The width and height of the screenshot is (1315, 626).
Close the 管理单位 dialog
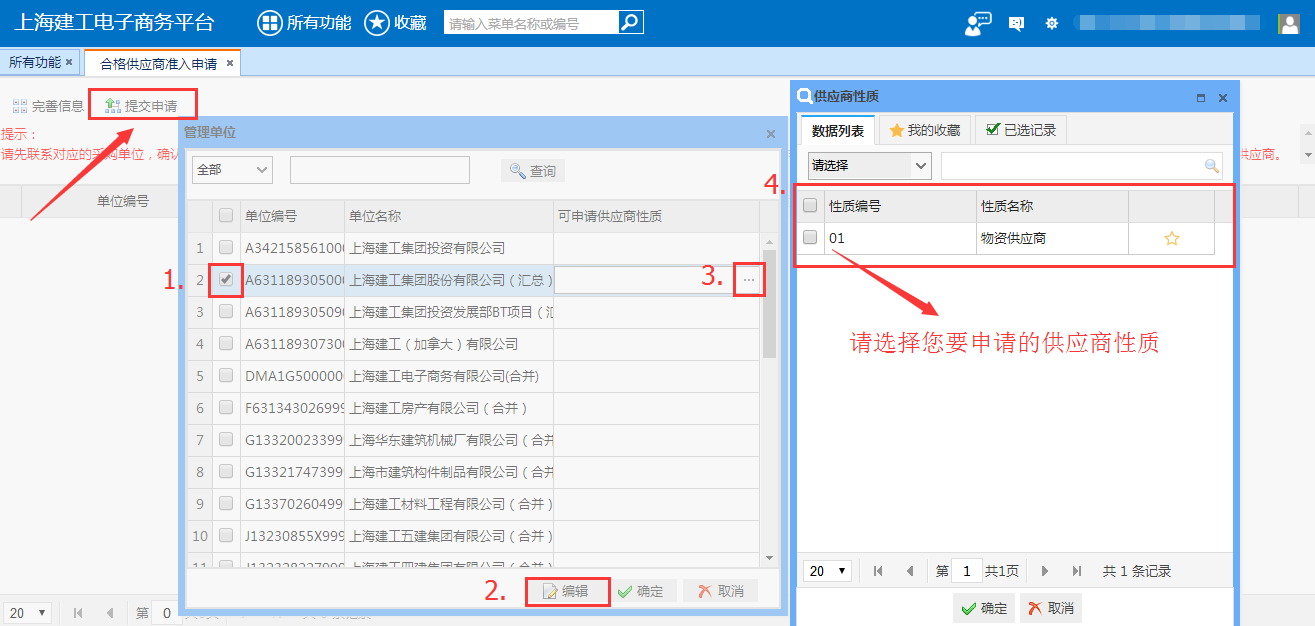pos(770,133)
